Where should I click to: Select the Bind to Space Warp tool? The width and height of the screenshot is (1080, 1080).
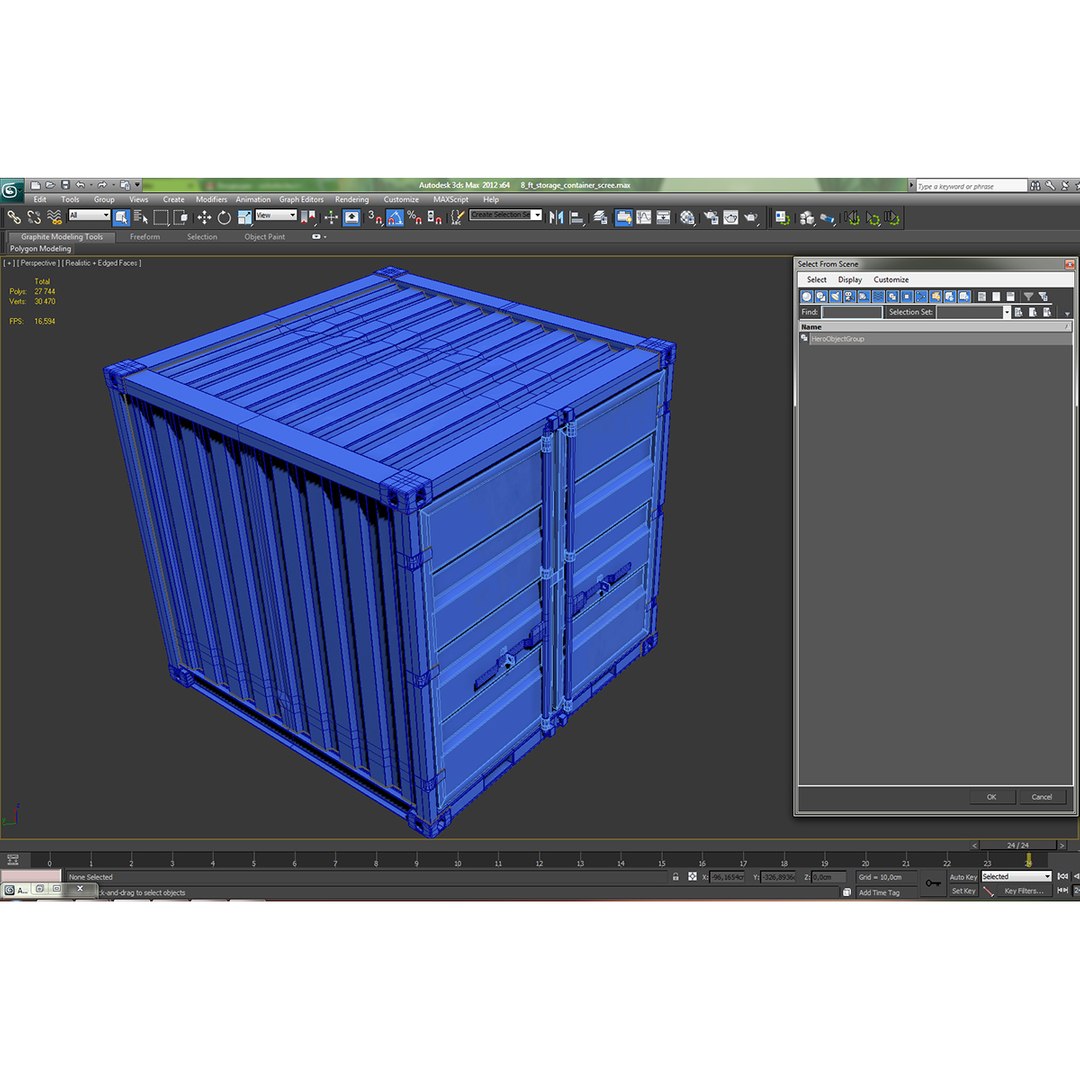(x=54, y=218)
